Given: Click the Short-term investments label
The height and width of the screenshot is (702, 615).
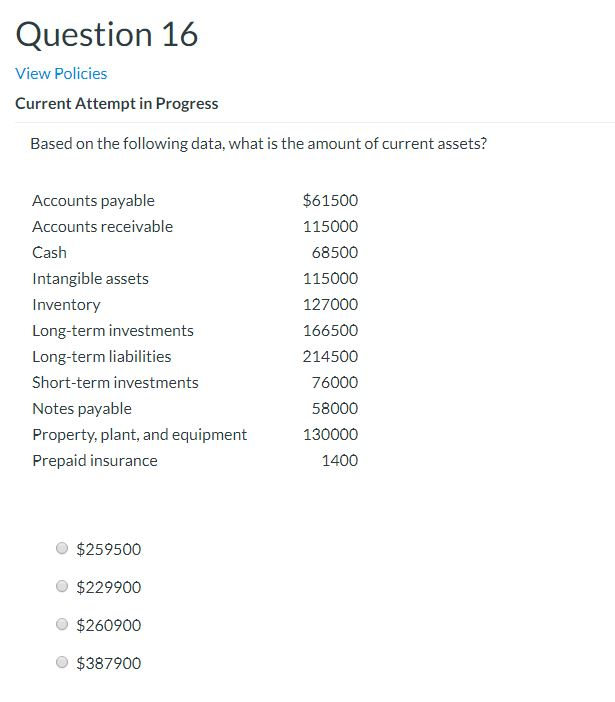Looking at the screenshot, I should point(115,382).
